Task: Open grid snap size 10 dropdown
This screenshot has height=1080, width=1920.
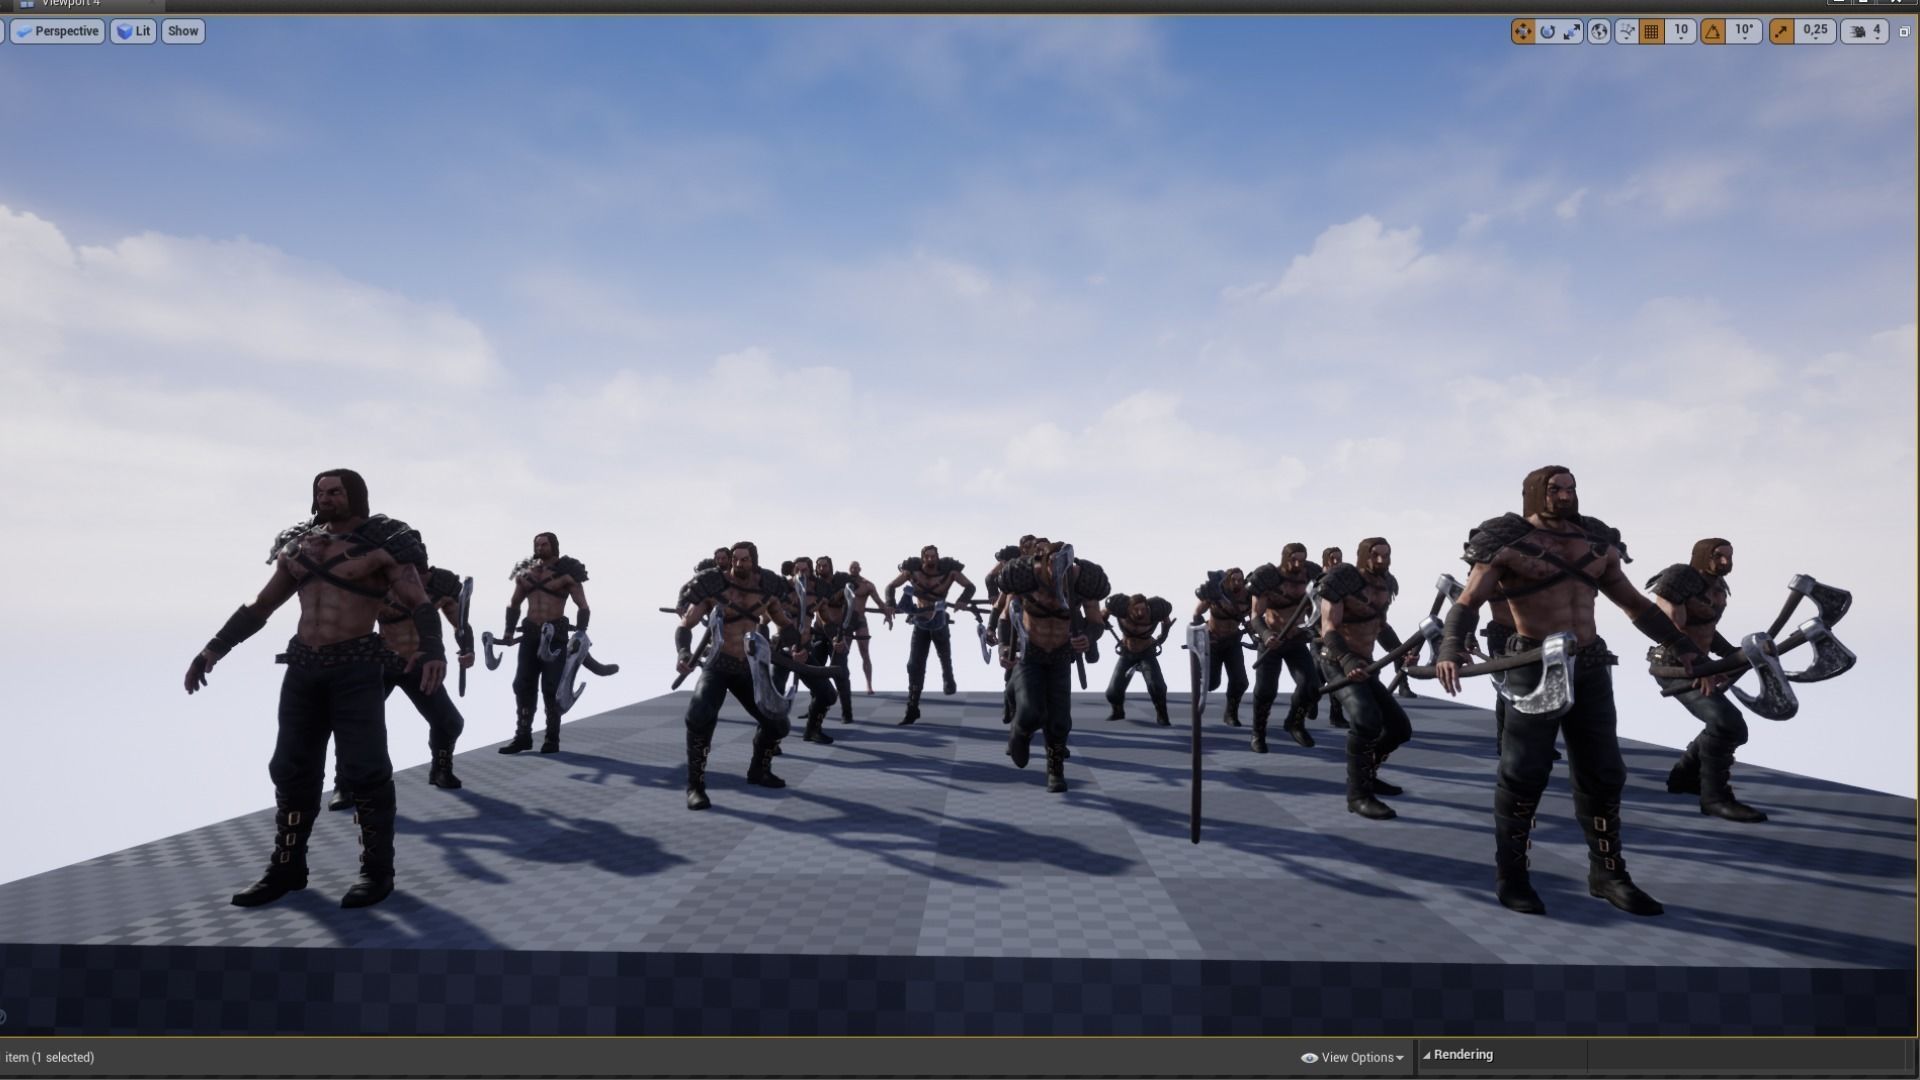Action: pyautogui.click(x=1681, y=32)
